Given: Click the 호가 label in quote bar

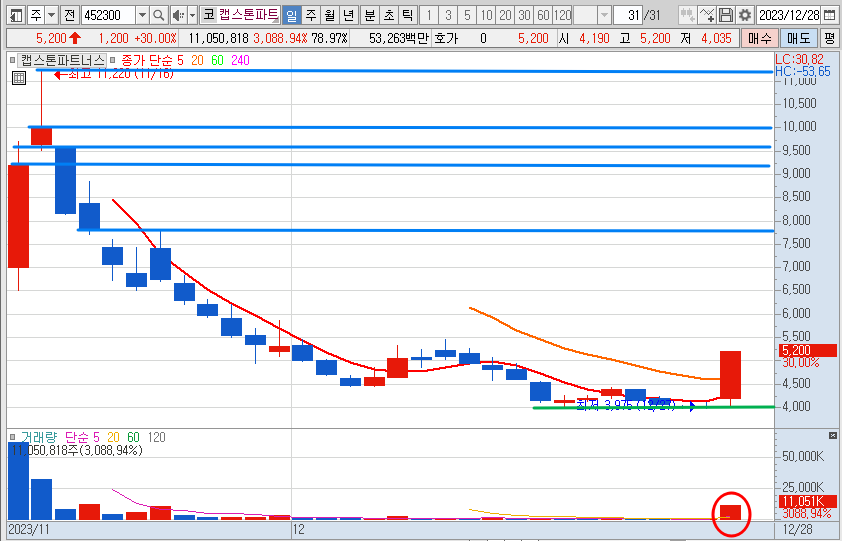Looking at the screenshot, I should [446, 39].
